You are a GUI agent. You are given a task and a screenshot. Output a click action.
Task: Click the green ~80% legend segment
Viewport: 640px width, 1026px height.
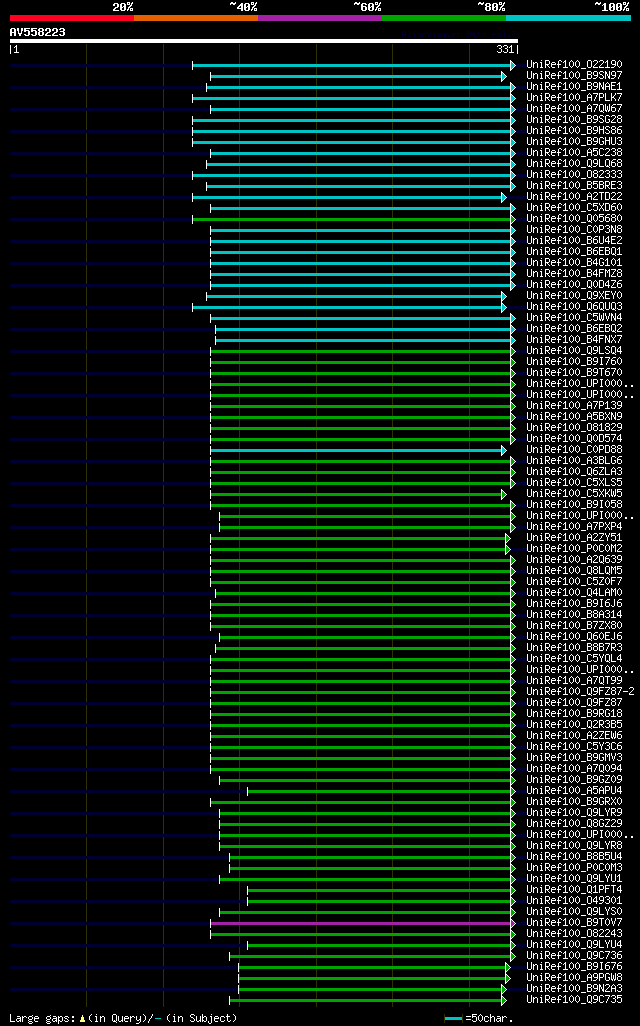coord(444,18)
